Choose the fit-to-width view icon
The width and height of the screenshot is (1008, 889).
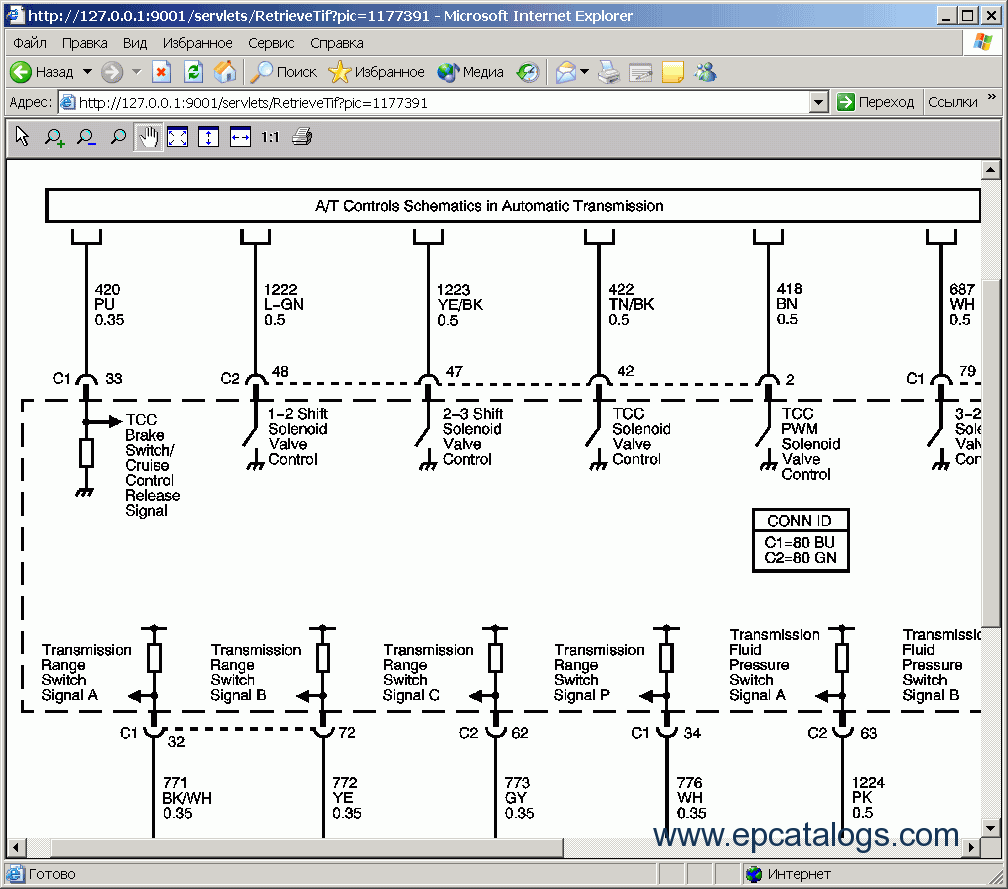tap(240, 138)
